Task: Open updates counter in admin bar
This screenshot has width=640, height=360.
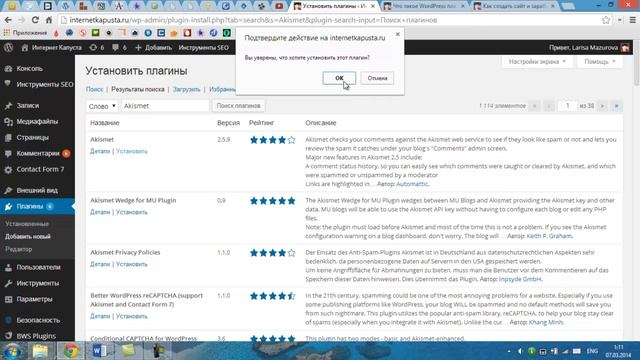Action: tap(97, 47)
